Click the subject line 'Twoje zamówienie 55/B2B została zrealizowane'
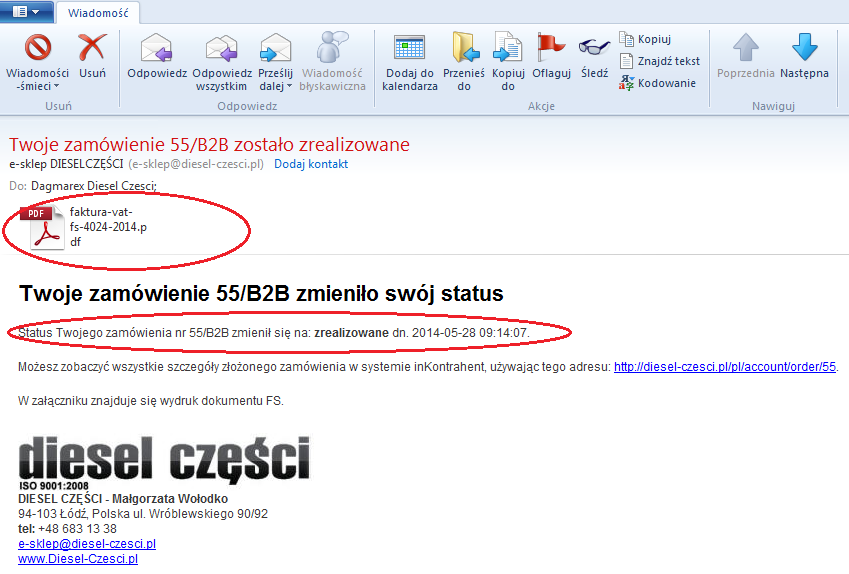Image resolution: width=849 pixels, height=574 pixels. pos(209,145)
